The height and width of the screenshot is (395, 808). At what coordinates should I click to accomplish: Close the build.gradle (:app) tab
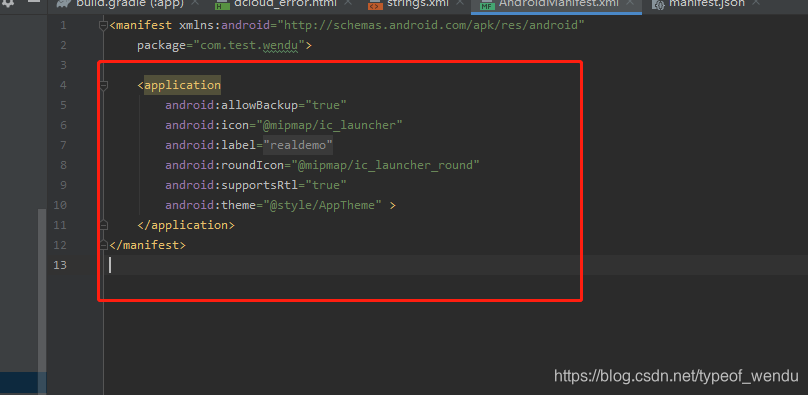click(x=195, y=3)
